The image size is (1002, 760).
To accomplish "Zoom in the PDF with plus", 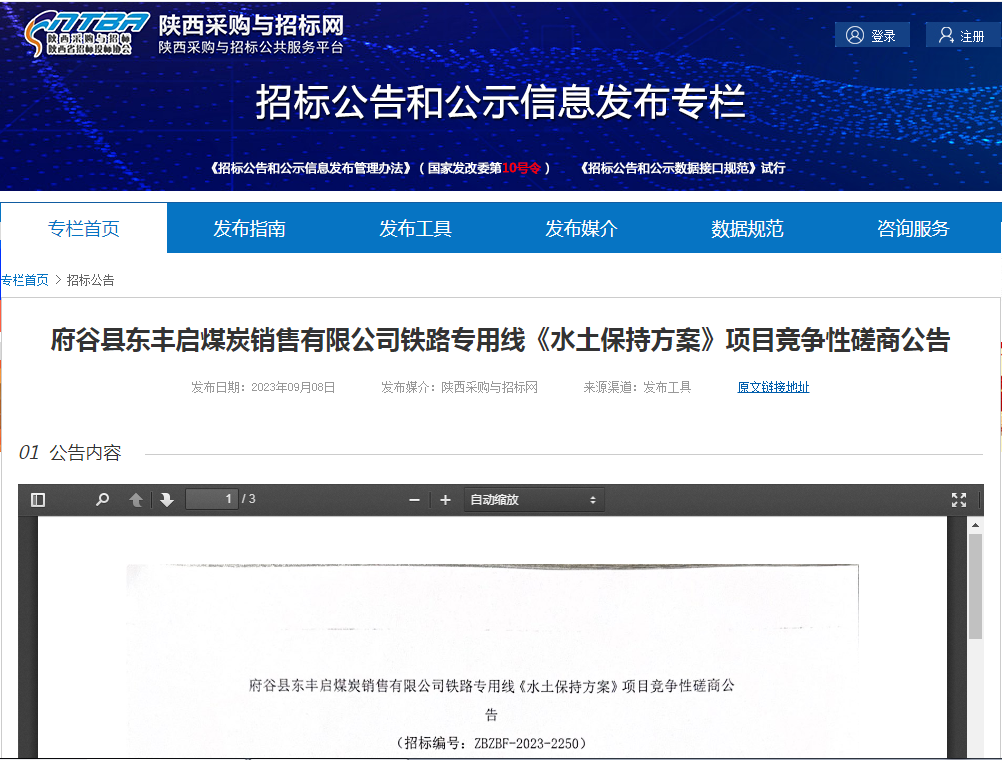I will click(445, 500).
